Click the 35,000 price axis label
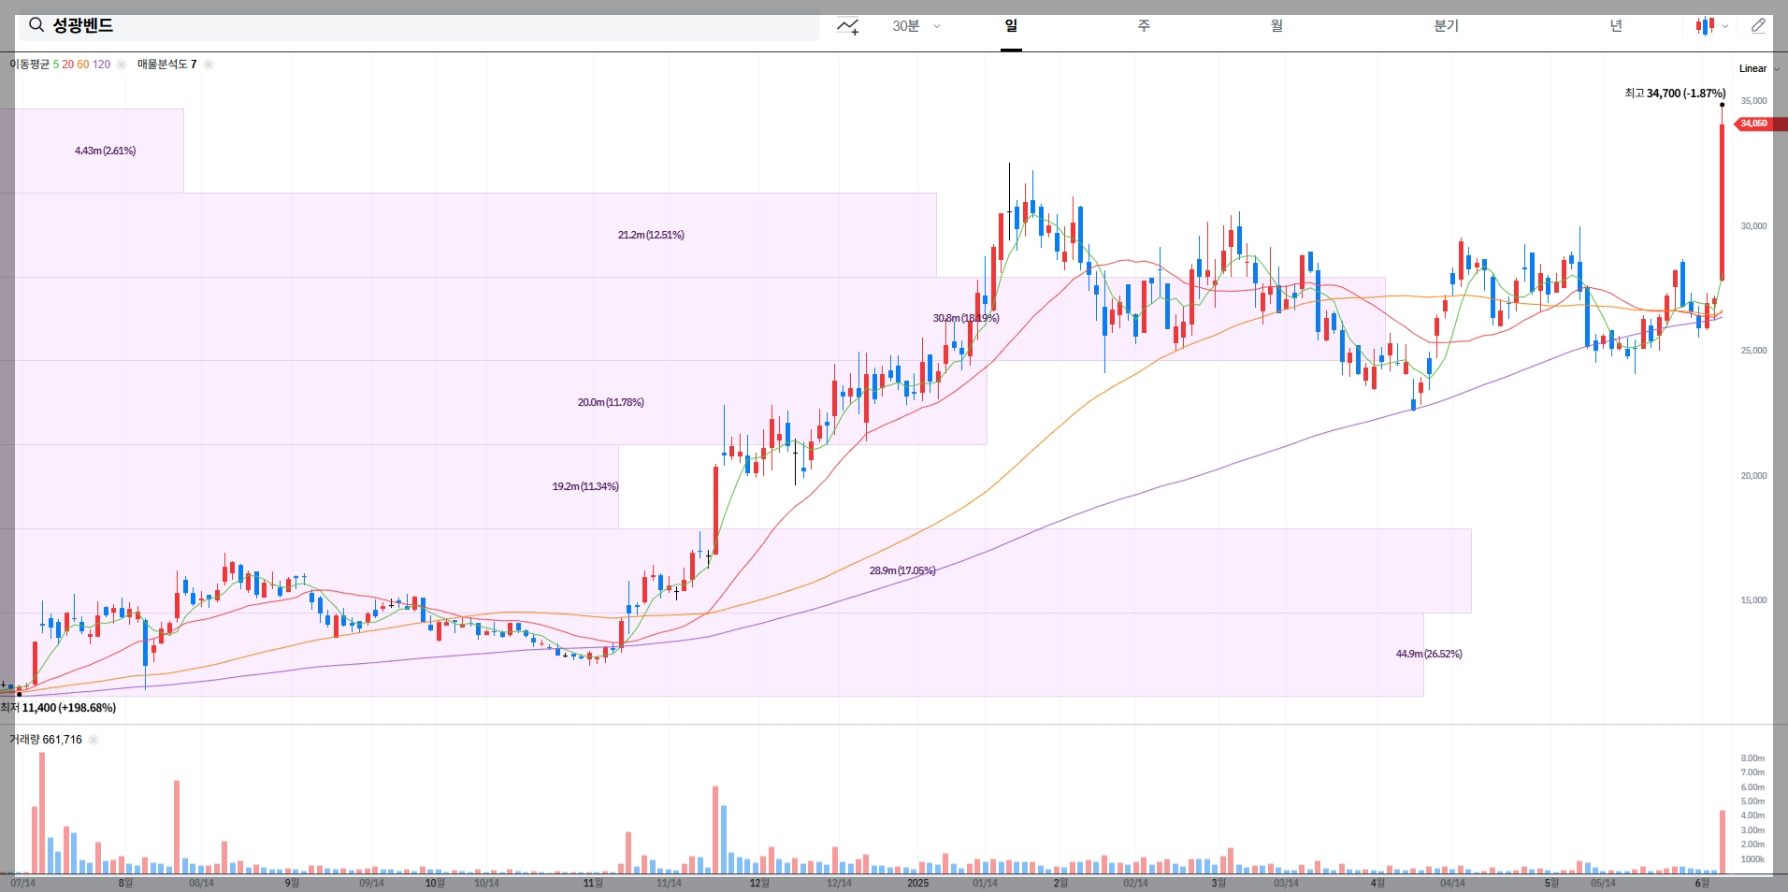Image resolution: width=1788 pixels, height=892 pixels. click(1754, 101)
